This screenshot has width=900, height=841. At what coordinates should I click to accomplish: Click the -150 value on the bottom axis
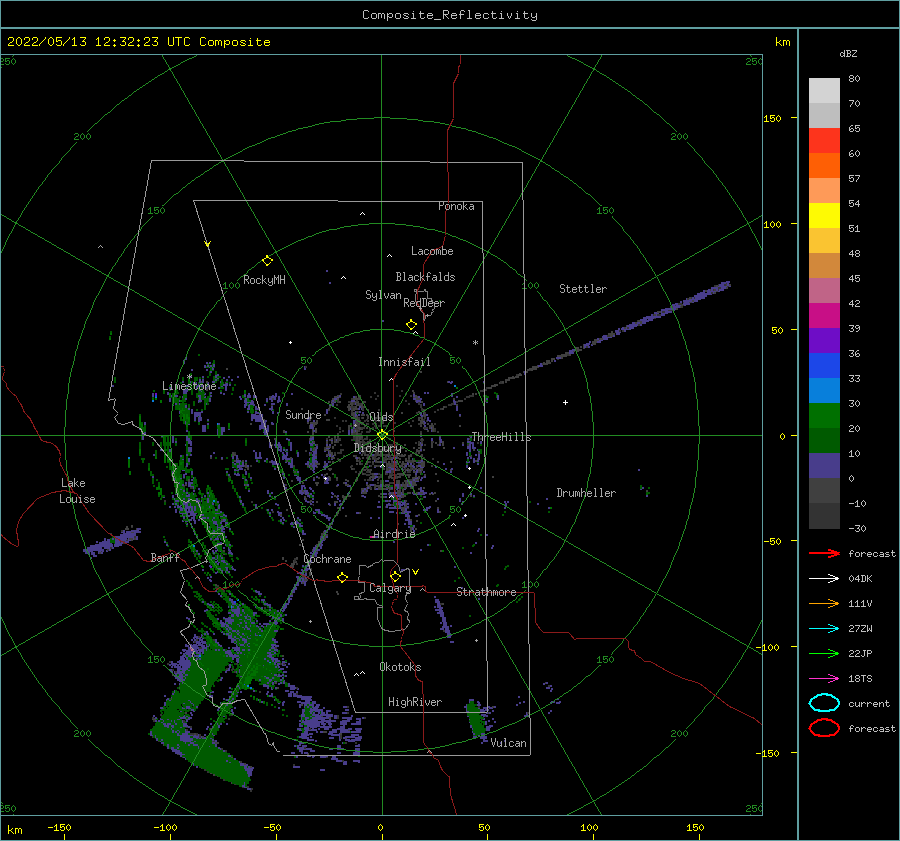[59, 827]
